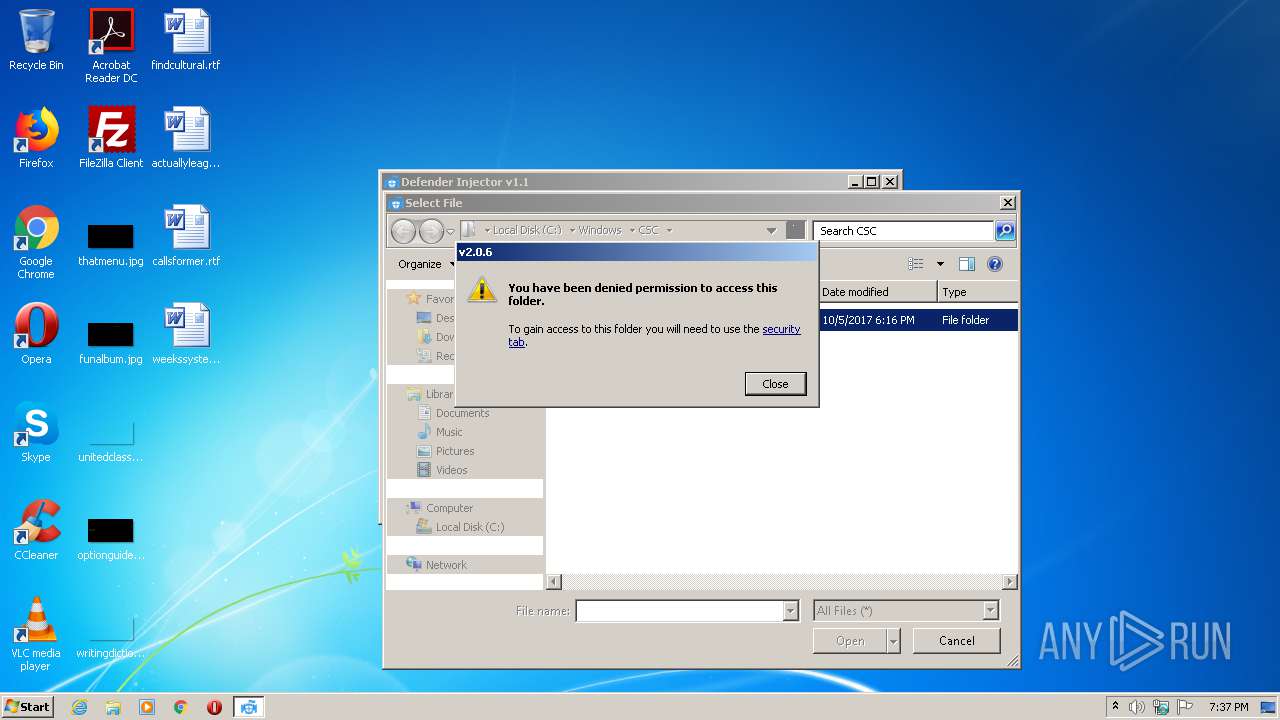Click the File name input box
1280x720 pixels.
(x=679, y=611)
